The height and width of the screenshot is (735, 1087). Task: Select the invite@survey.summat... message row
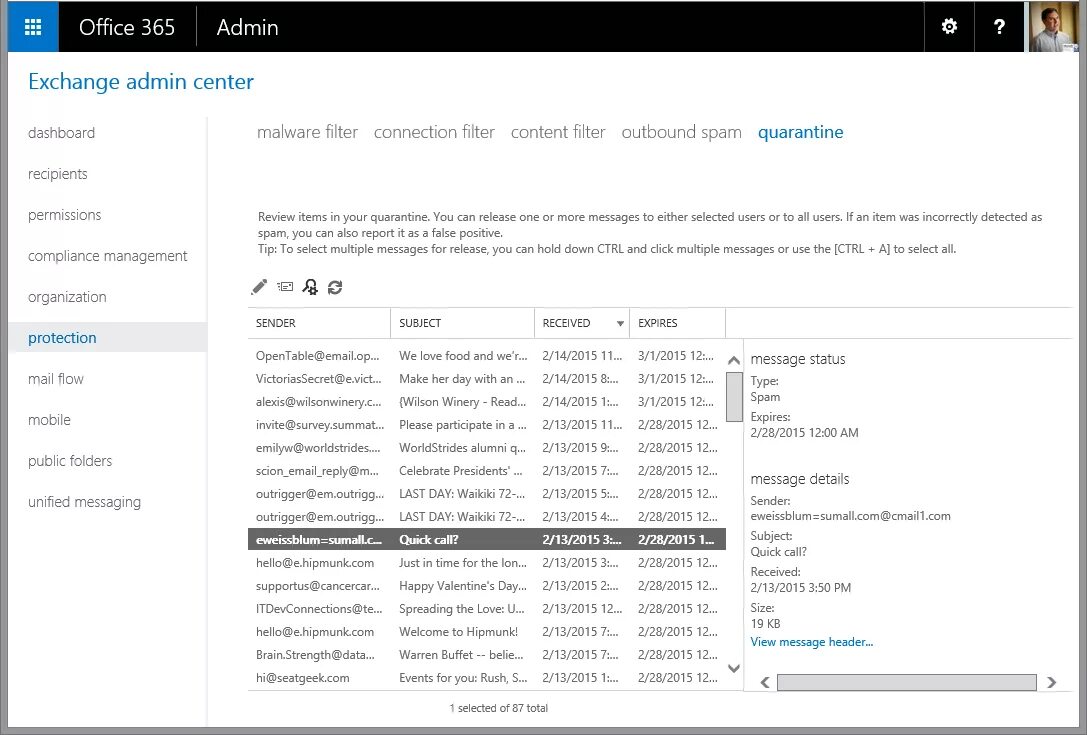[487, 424]
